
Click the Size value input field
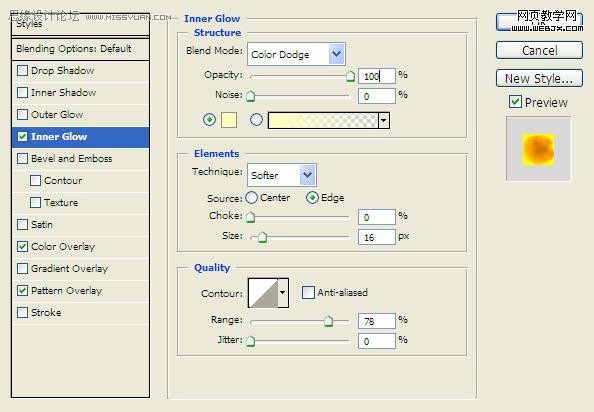(377, 237)
